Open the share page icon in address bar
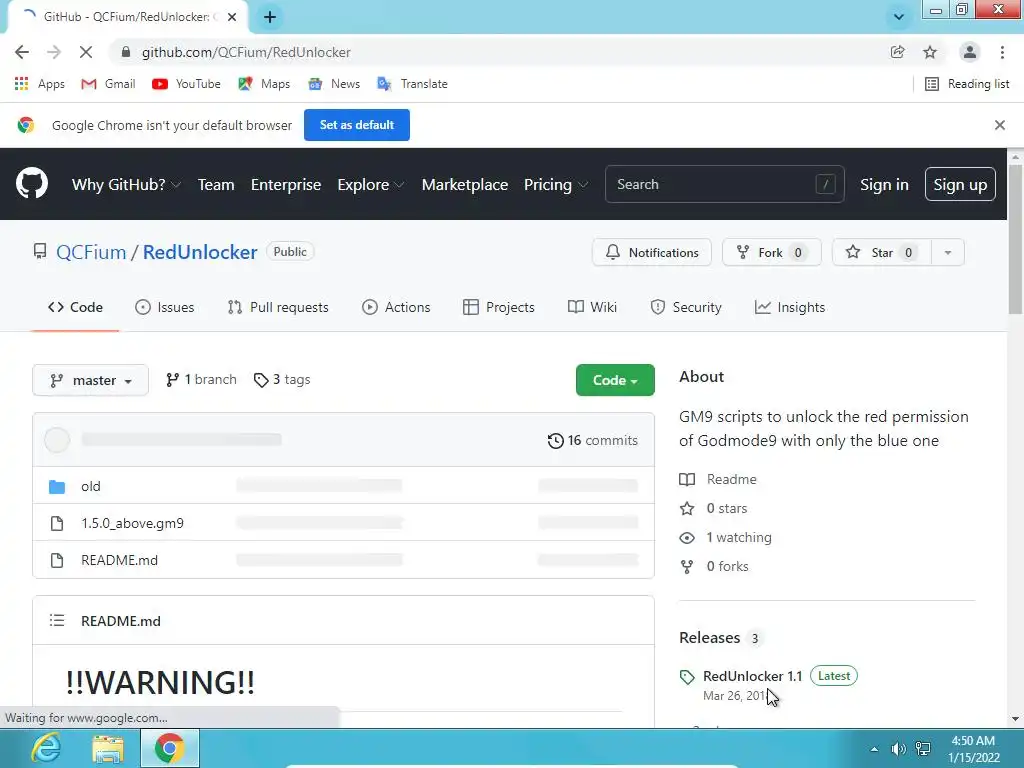 897,52
